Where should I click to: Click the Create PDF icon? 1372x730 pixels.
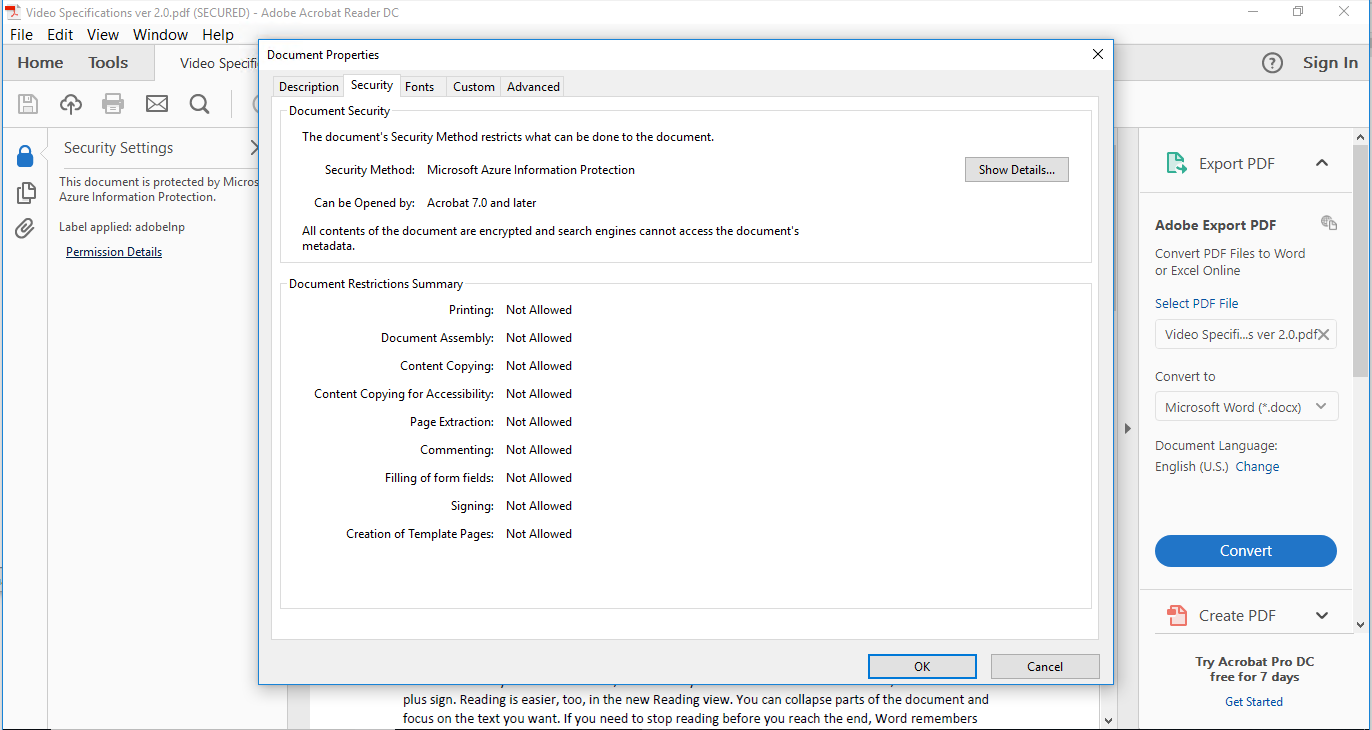(x=1178, y=614)
